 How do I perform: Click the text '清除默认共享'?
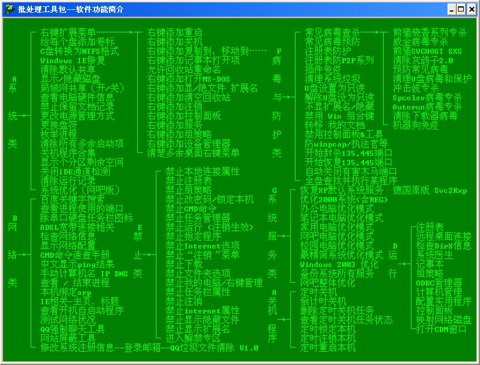pyautogui.click(x=68, y=70)
